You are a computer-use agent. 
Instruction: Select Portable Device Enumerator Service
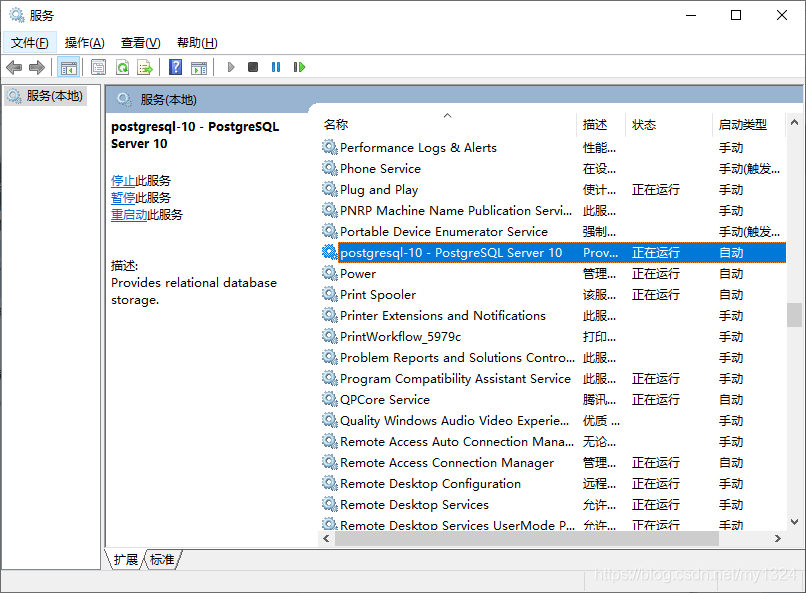click(x=444, y=232)
